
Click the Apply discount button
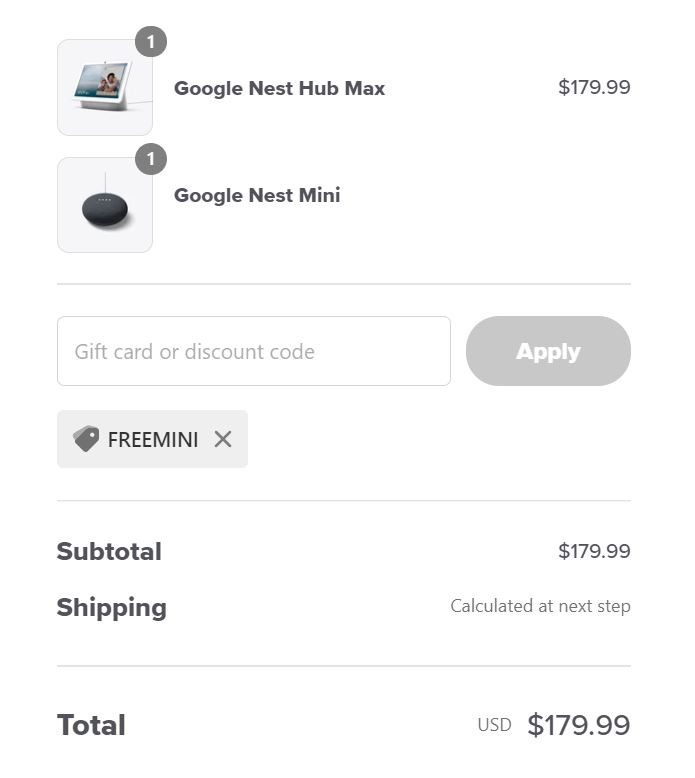[x=548, y=351]
